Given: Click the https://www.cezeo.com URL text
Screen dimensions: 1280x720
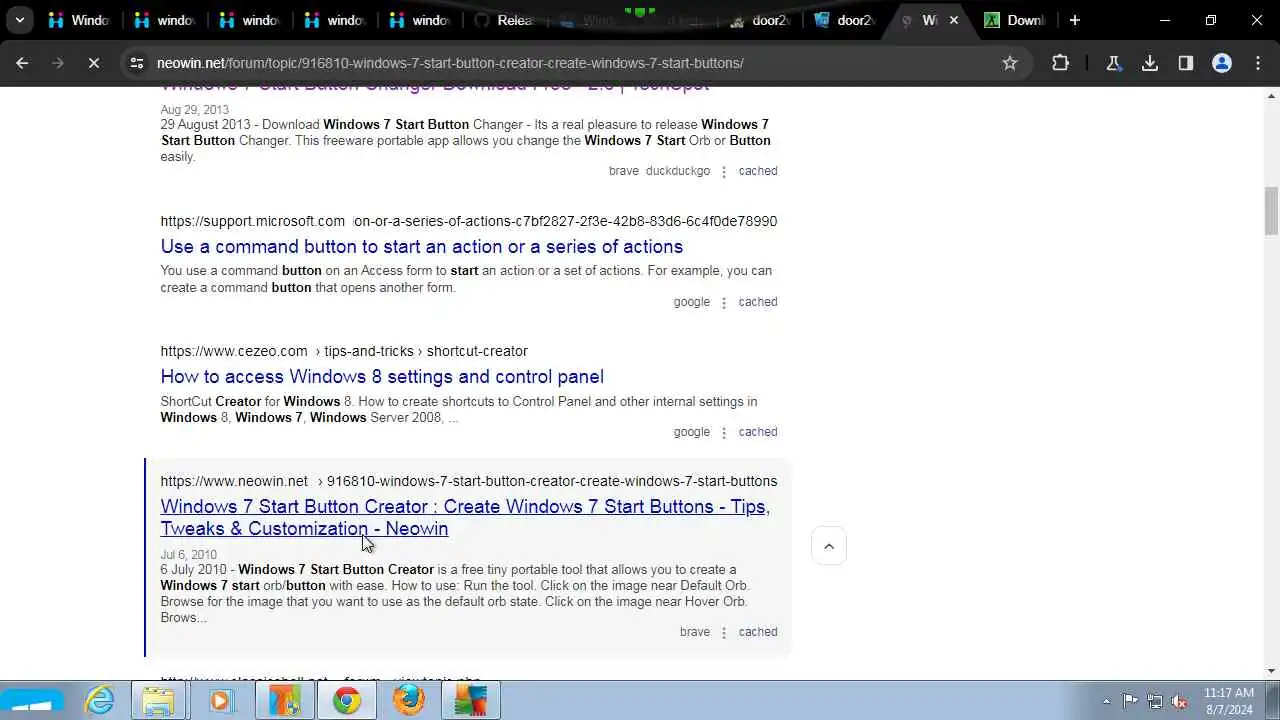Looking at the screenshot, I should [234, 351].
